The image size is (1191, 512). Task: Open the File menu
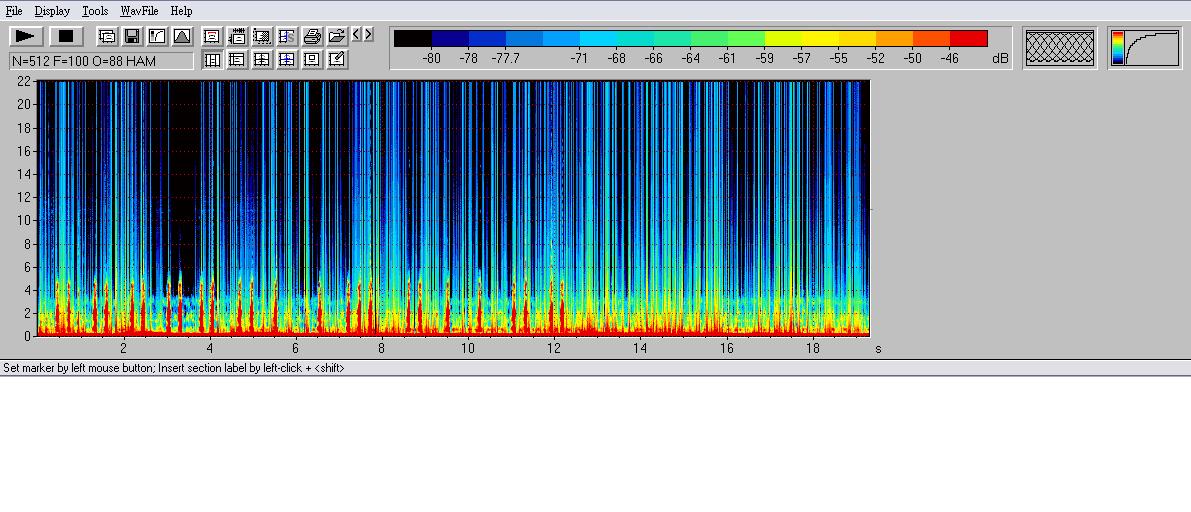[14, 11]
